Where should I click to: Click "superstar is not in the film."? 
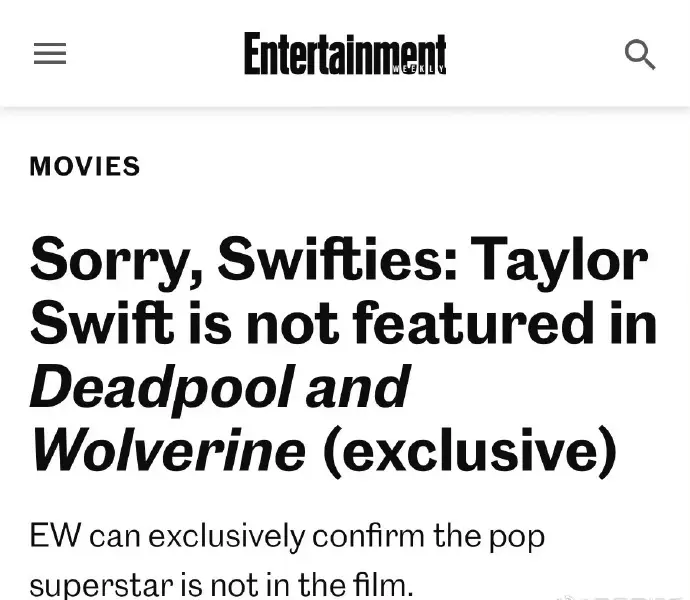222,585
